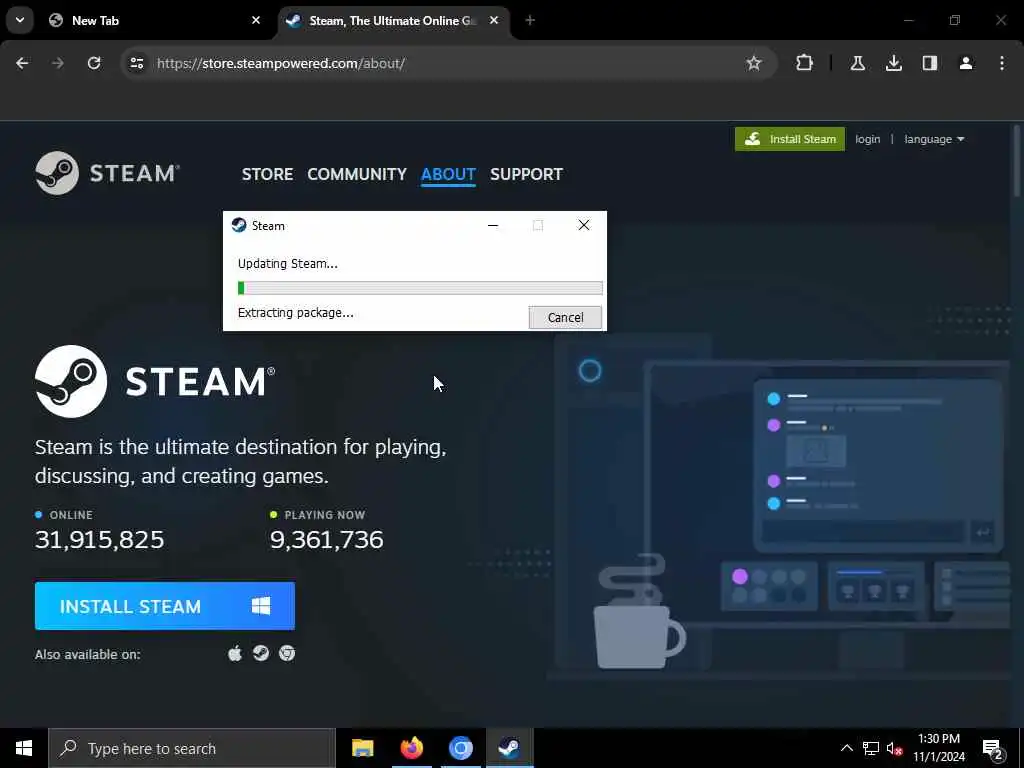
Task: Close the New Tab tab
Action: (256, 20)
